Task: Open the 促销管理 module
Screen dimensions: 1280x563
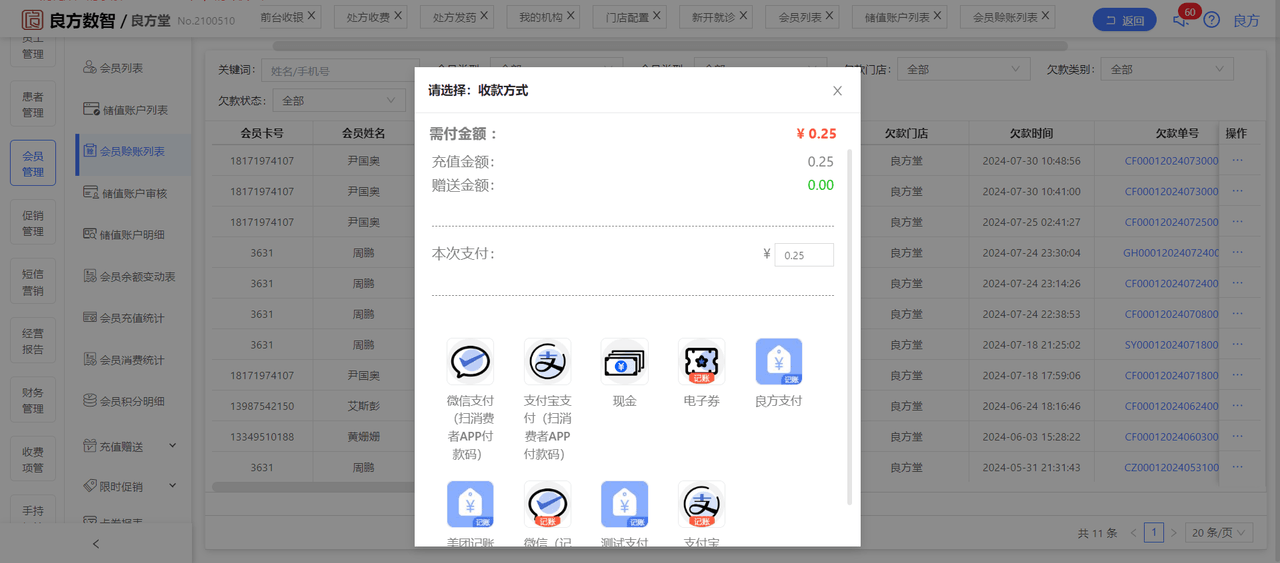Action: pos(33,223)
